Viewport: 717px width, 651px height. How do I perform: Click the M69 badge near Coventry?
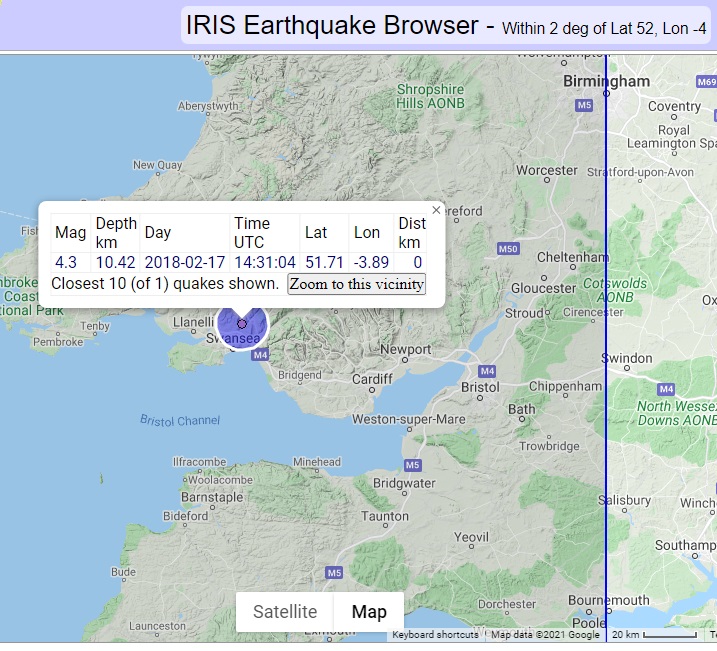[x=706, y=82]
